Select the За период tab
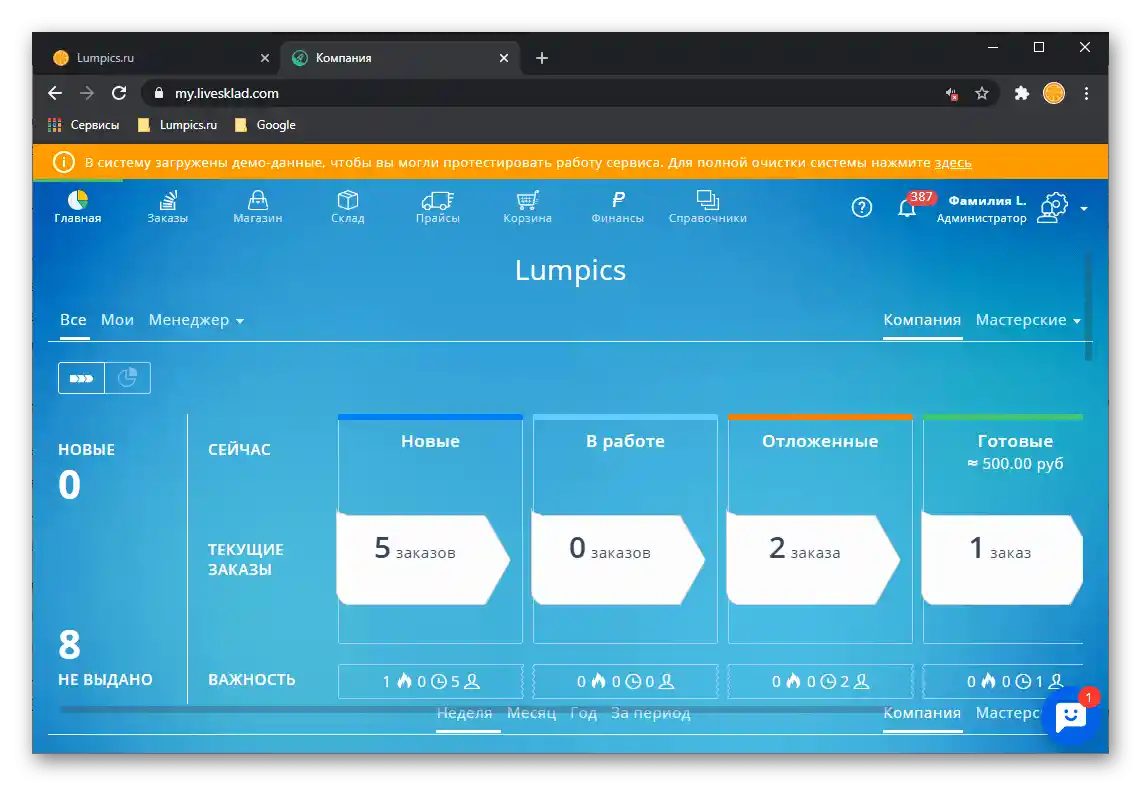 (651, 713)
